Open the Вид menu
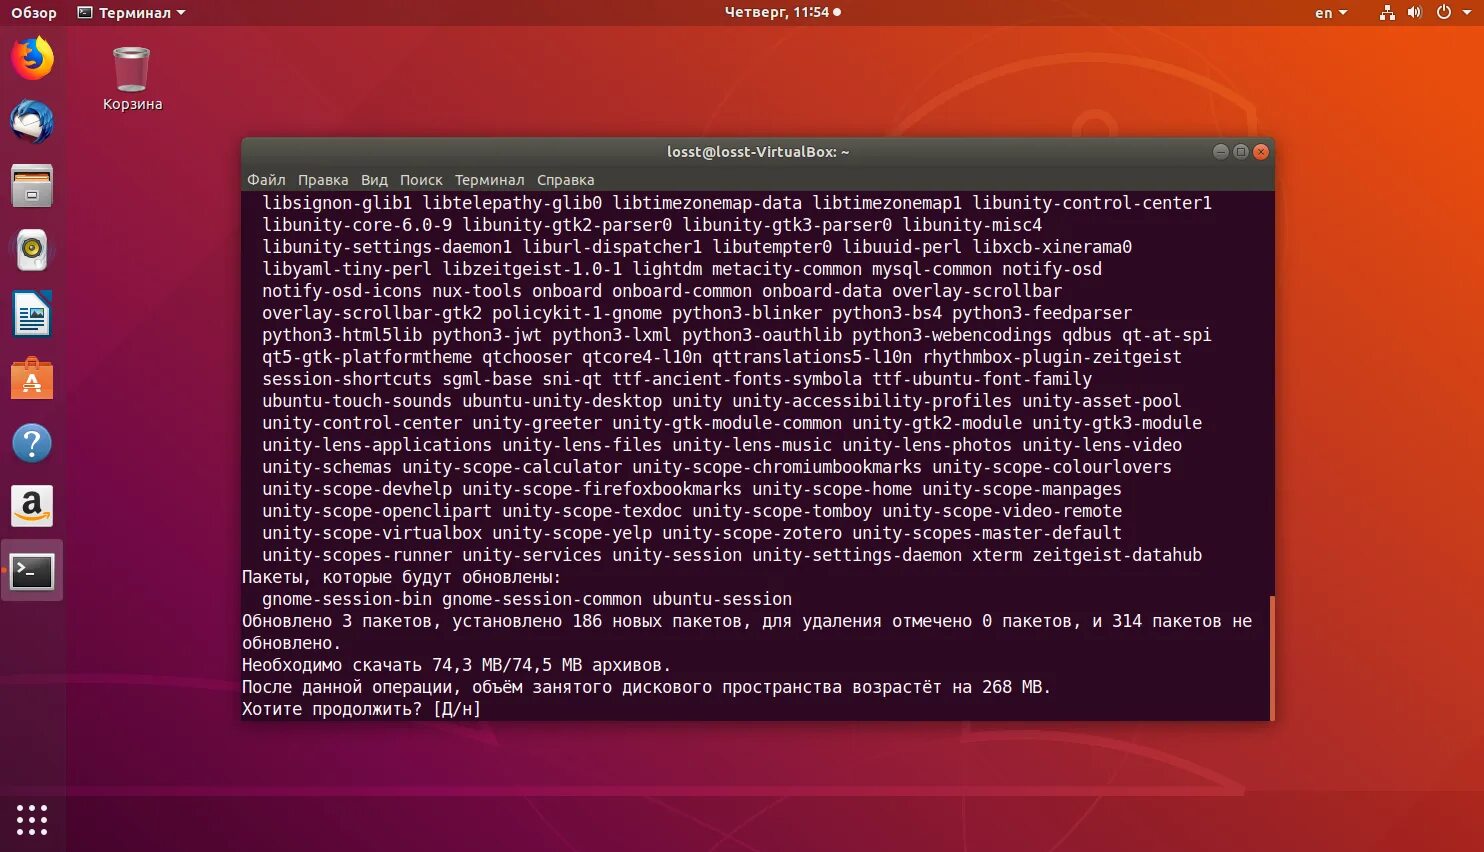This screenshot has width=1484, height=852. [374, 180]
